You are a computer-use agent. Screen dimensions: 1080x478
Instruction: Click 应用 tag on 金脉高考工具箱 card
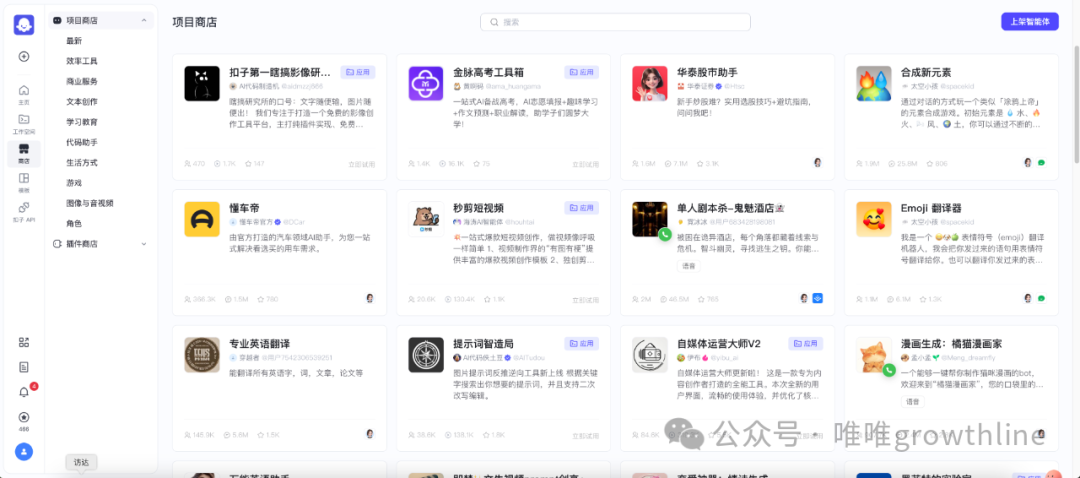coord(582,72)
